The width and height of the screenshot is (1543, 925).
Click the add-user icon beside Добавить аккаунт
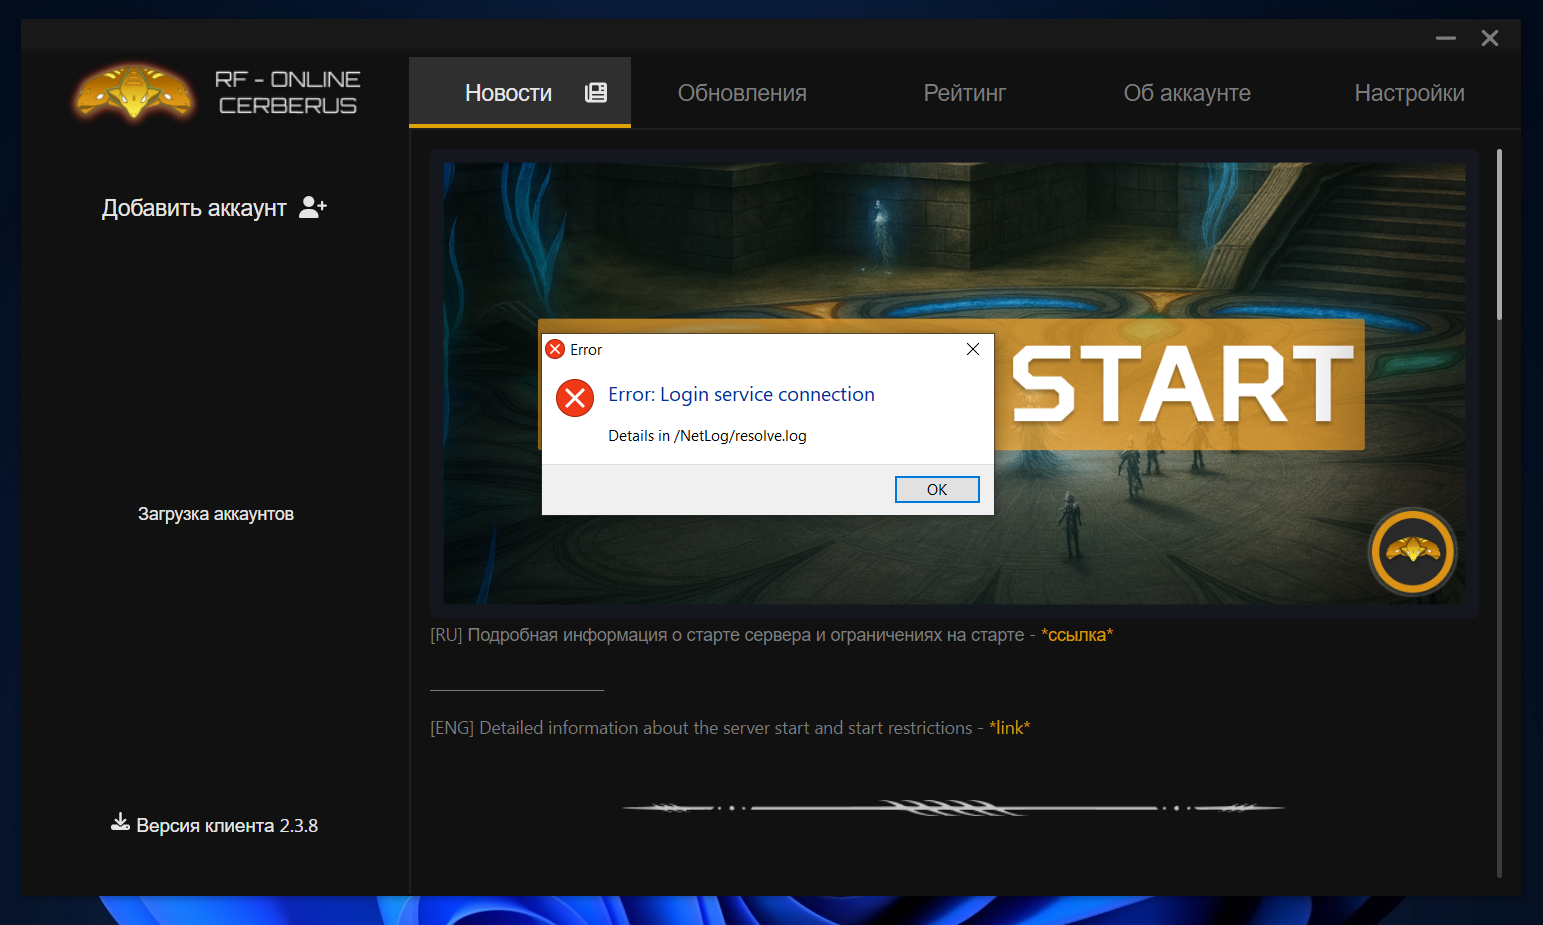pyautogui.click(x=313, y=207)
